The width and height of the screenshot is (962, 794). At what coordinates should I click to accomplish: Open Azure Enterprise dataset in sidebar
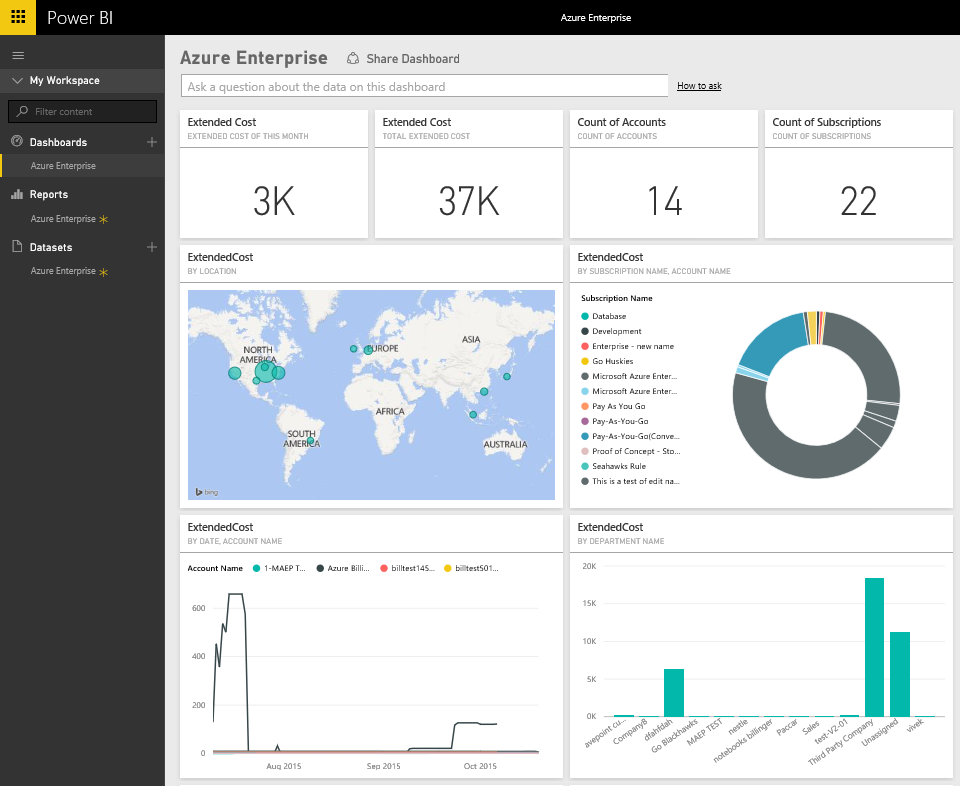63,271
